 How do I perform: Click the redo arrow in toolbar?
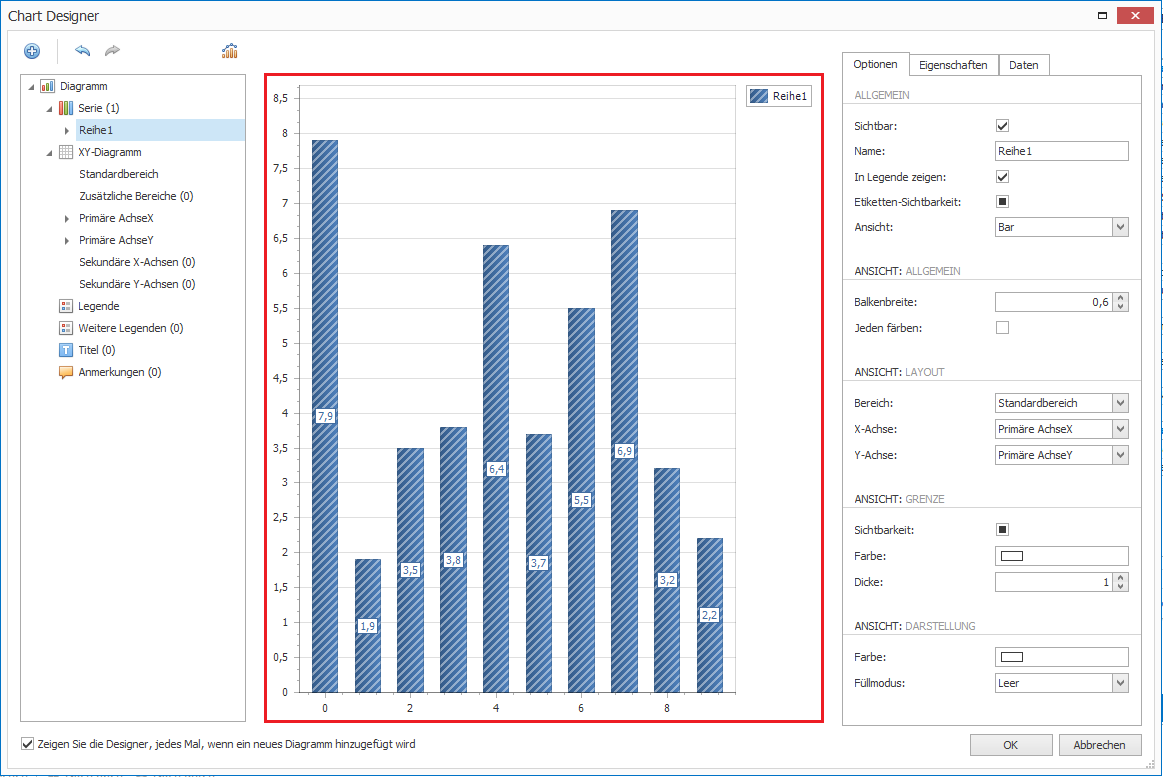(x=112, y=51)
